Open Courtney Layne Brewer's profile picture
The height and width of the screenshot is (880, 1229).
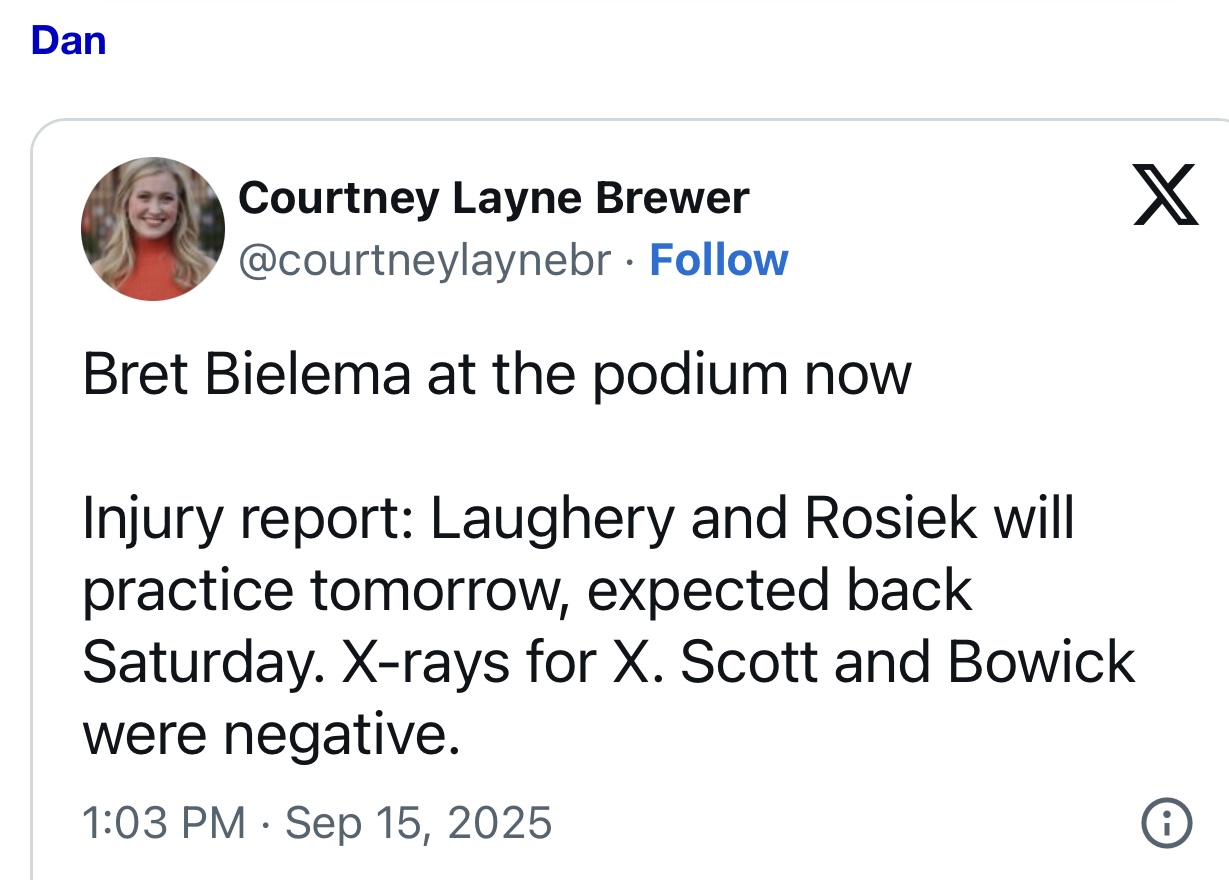152,229
